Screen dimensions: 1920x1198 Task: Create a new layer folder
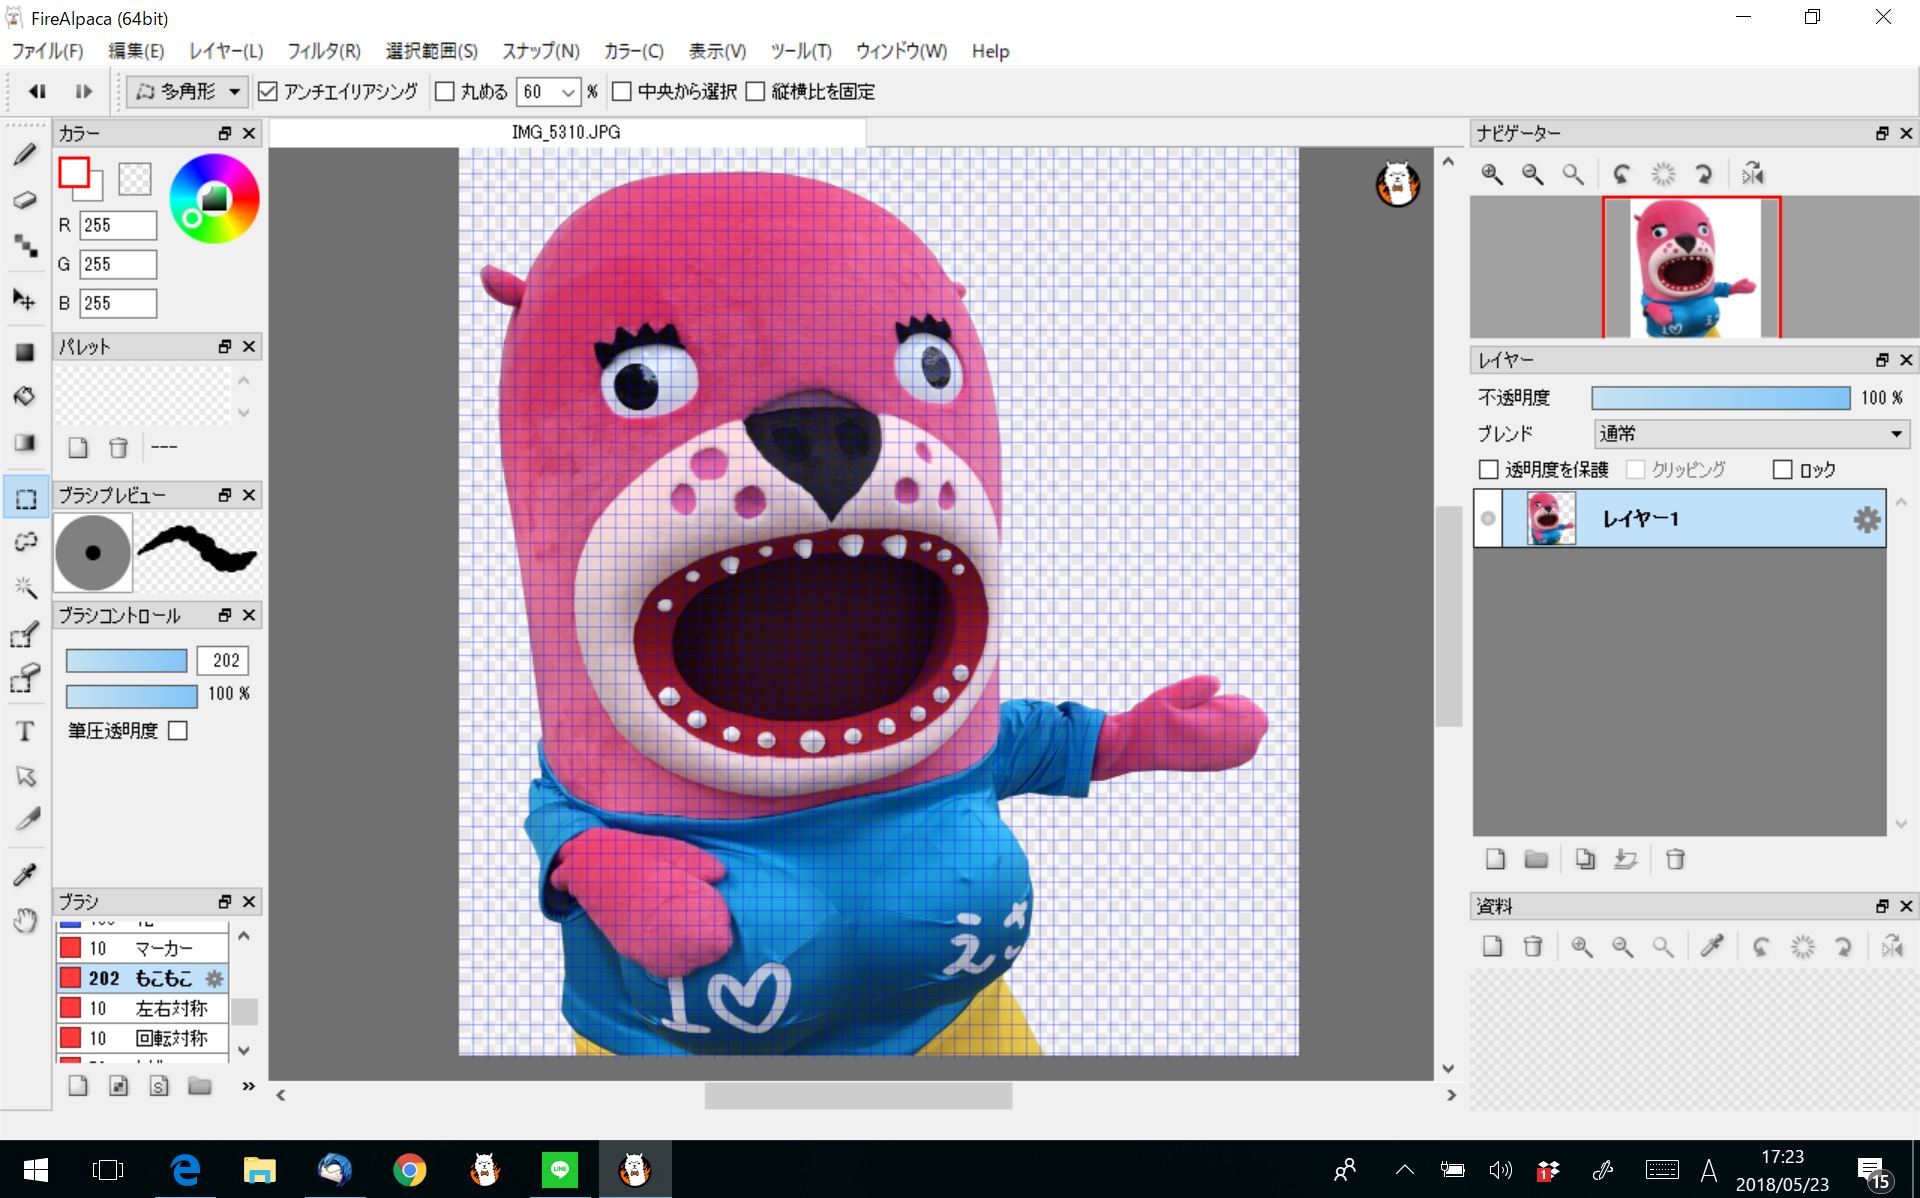coord(1536,859)
